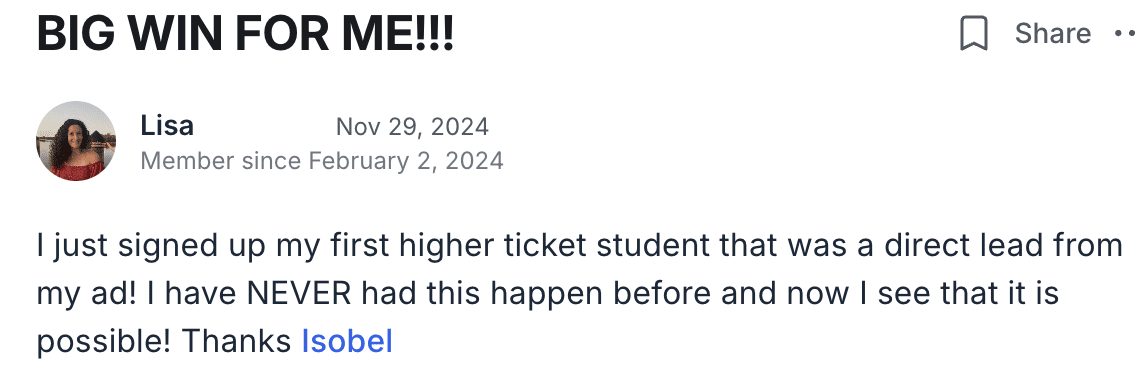Viewport: 1138px width, 374px height.
Task: Click the BIG WIN FOR ME!!! title
Action: tap(245, 34)
